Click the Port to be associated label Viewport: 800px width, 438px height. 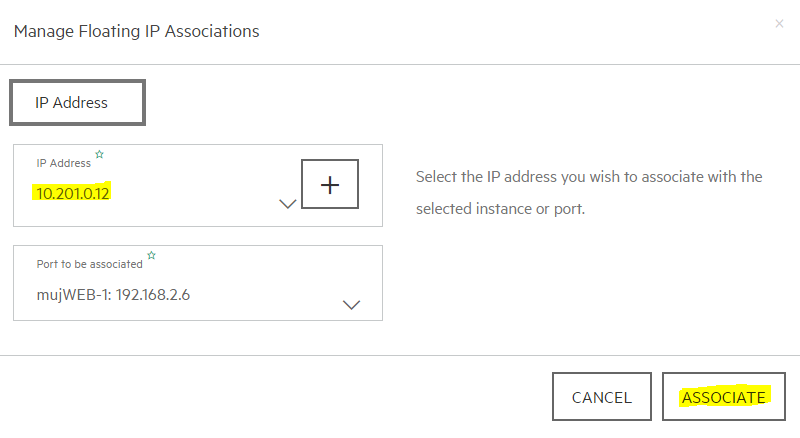pos(89,264)
